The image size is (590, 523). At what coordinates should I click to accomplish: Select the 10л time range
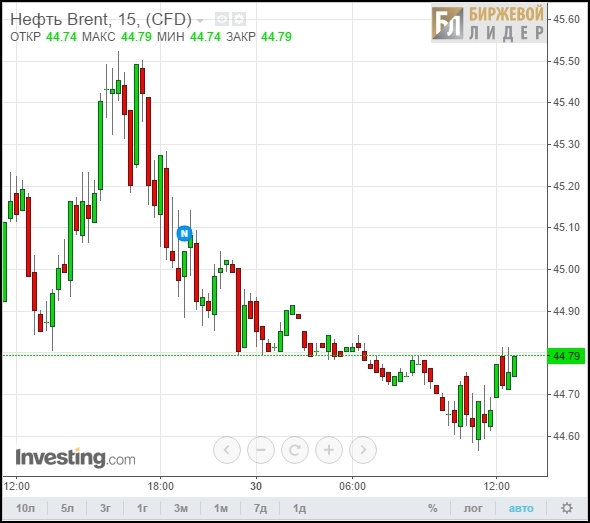[x=25, y=508]
